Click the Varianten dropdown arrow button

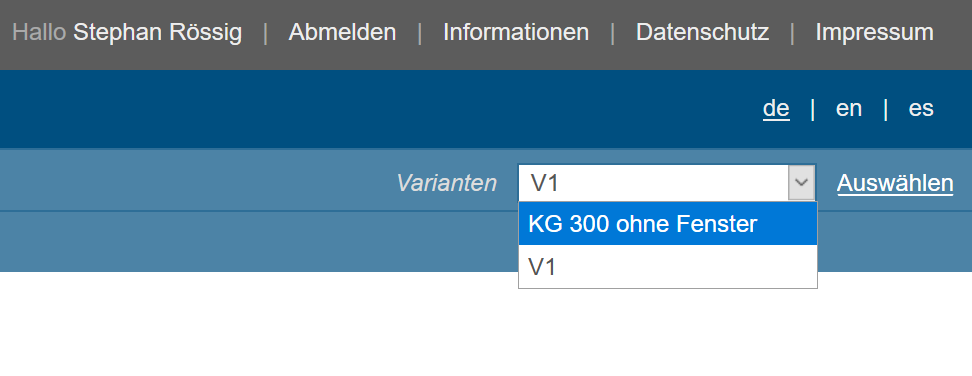(x=802, y=183)
